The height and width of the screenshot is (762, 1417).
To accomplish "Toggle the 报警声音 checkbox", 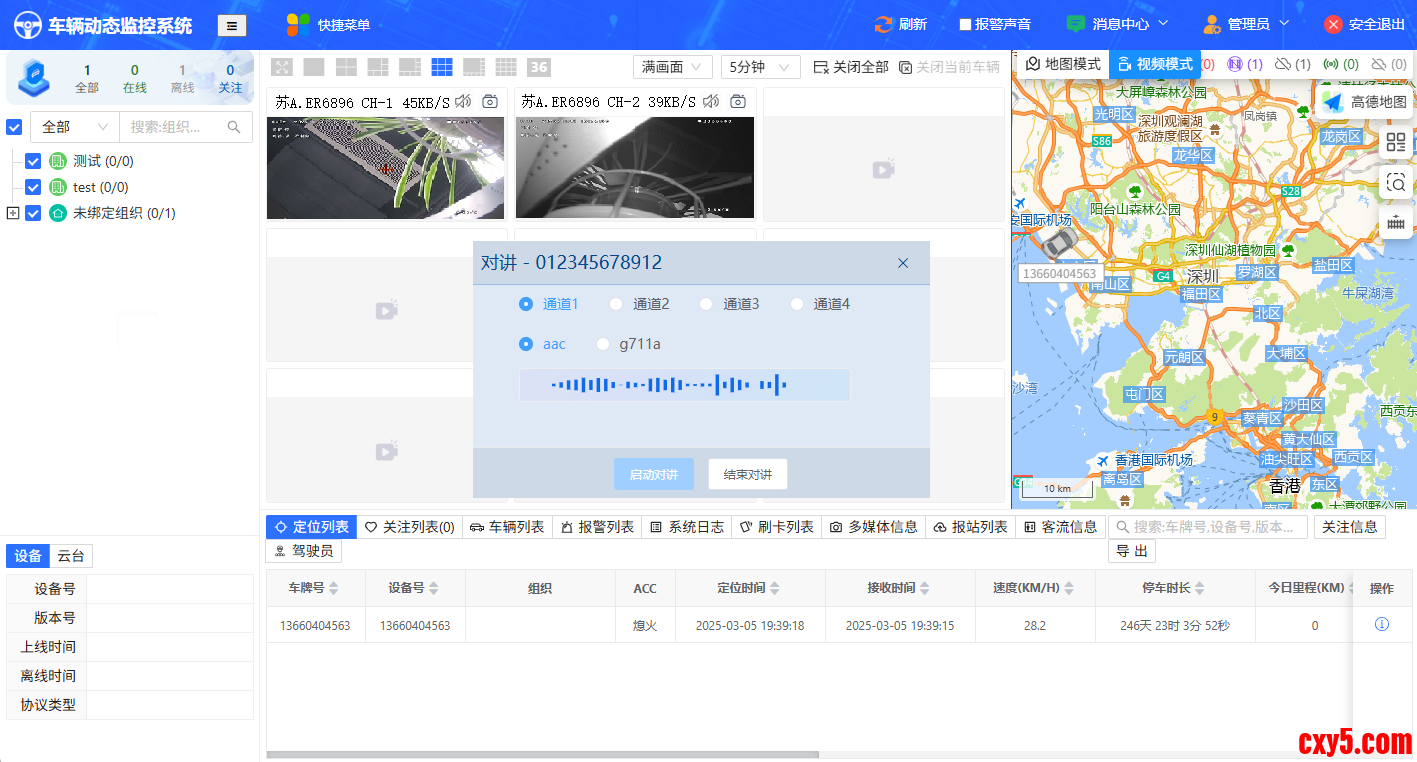I will (965, 25).
